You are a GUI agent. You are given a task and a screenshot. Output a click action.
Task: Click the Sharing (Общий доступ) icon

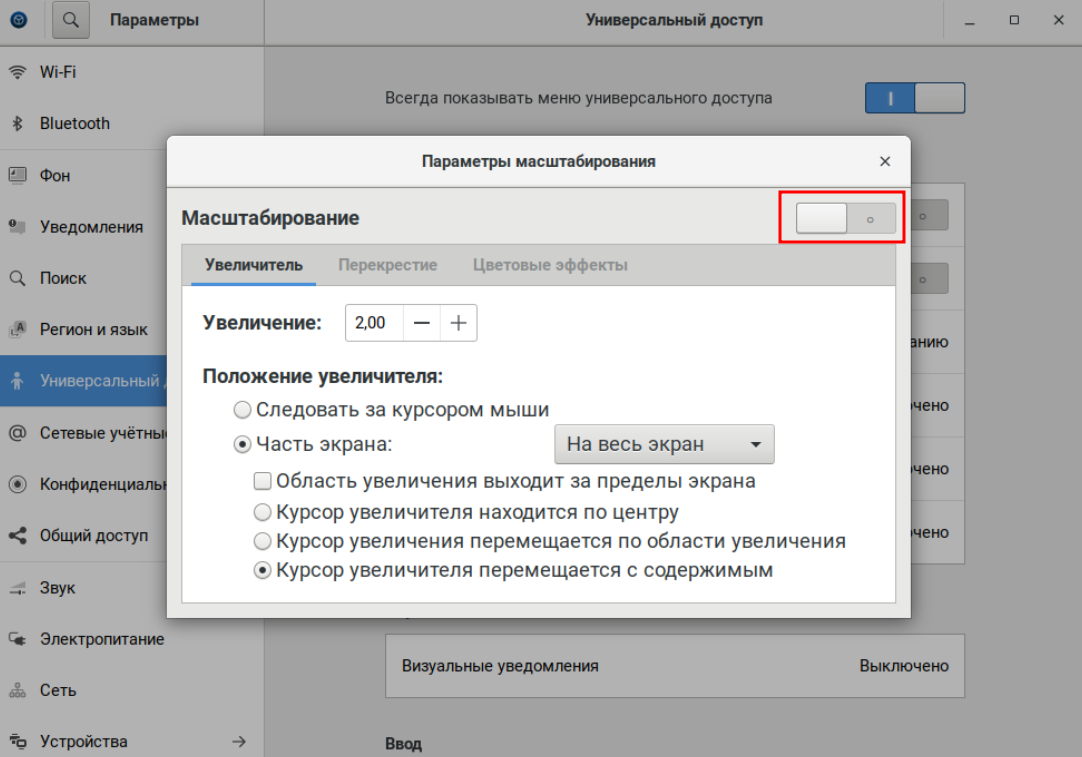(x=17, y=536)
